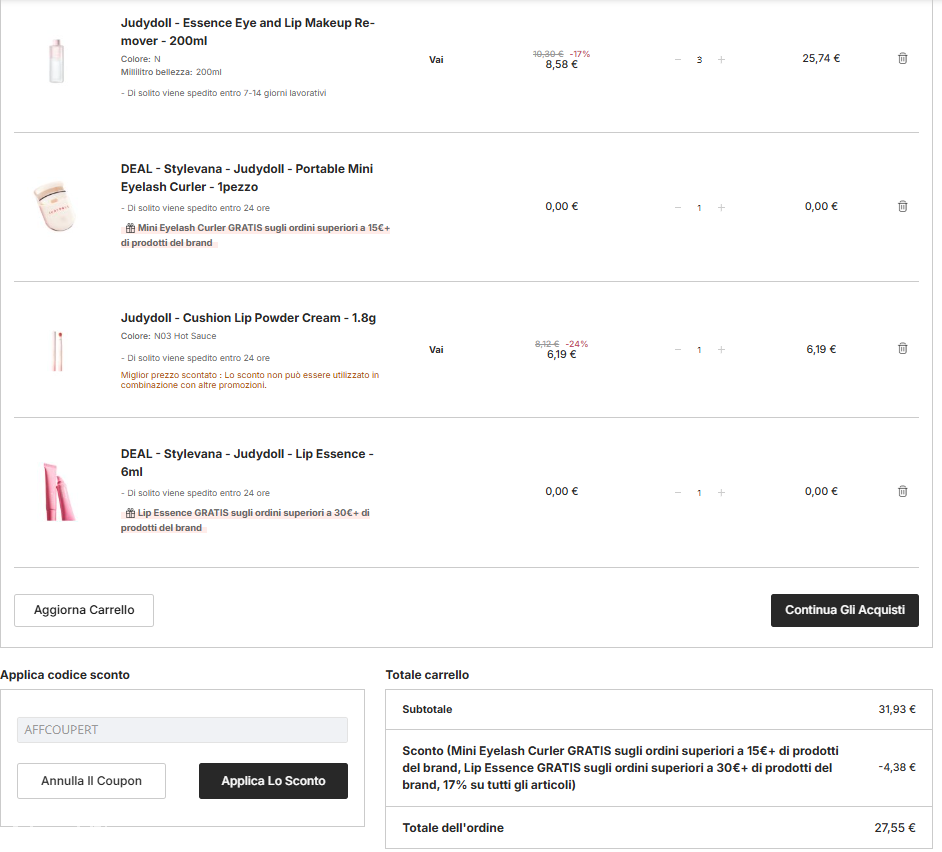Decrease Cushion Lip Powder Cream quantity
Screen dimensions: 942x852
point(678,350)
